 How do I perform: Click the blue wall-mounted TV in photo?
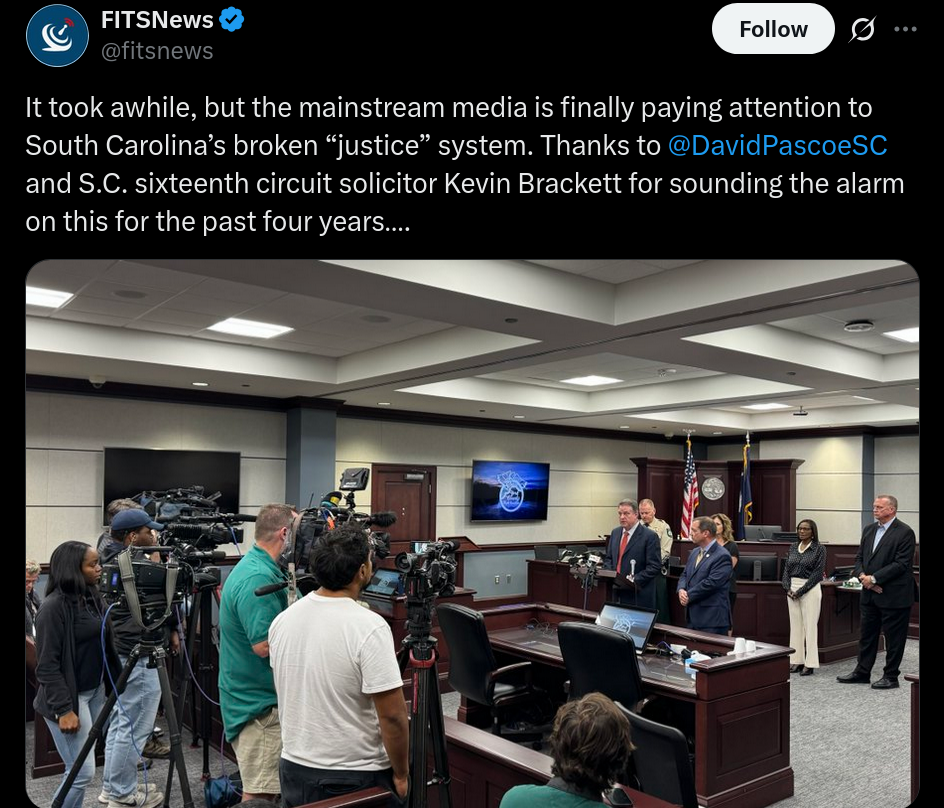(x=510, y=490)
